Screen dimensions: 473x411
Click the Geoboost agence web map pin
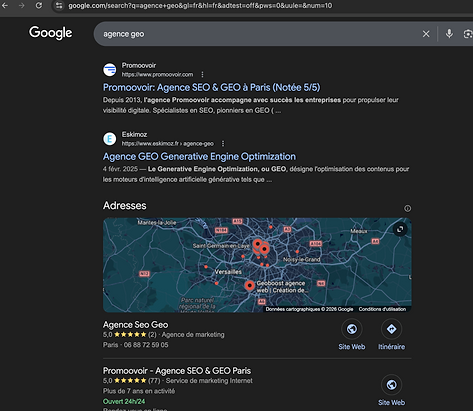(x=249, y=286)
